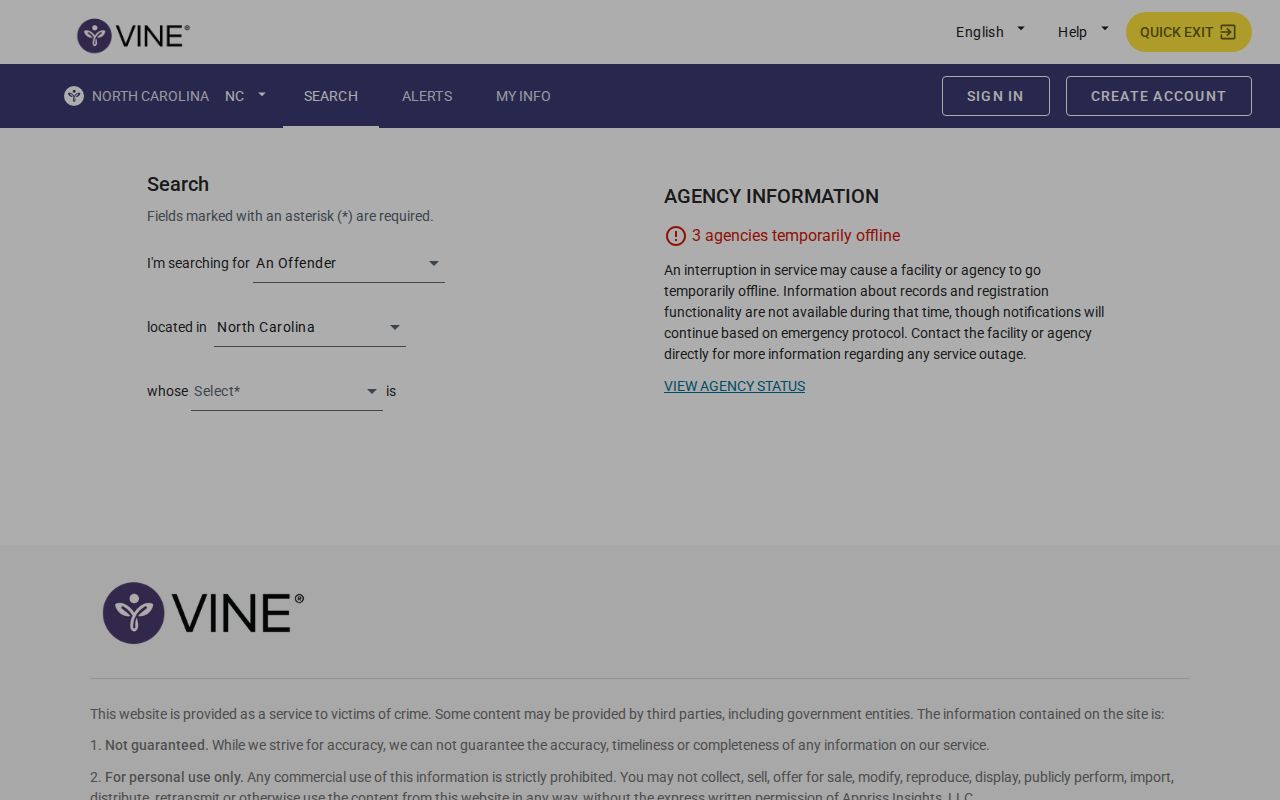Open the VIEW AGENCY STATUS link
Image resolution: width=1280 pixels, height=800 pixels.
pyautogui.click(x=735, y=386)
